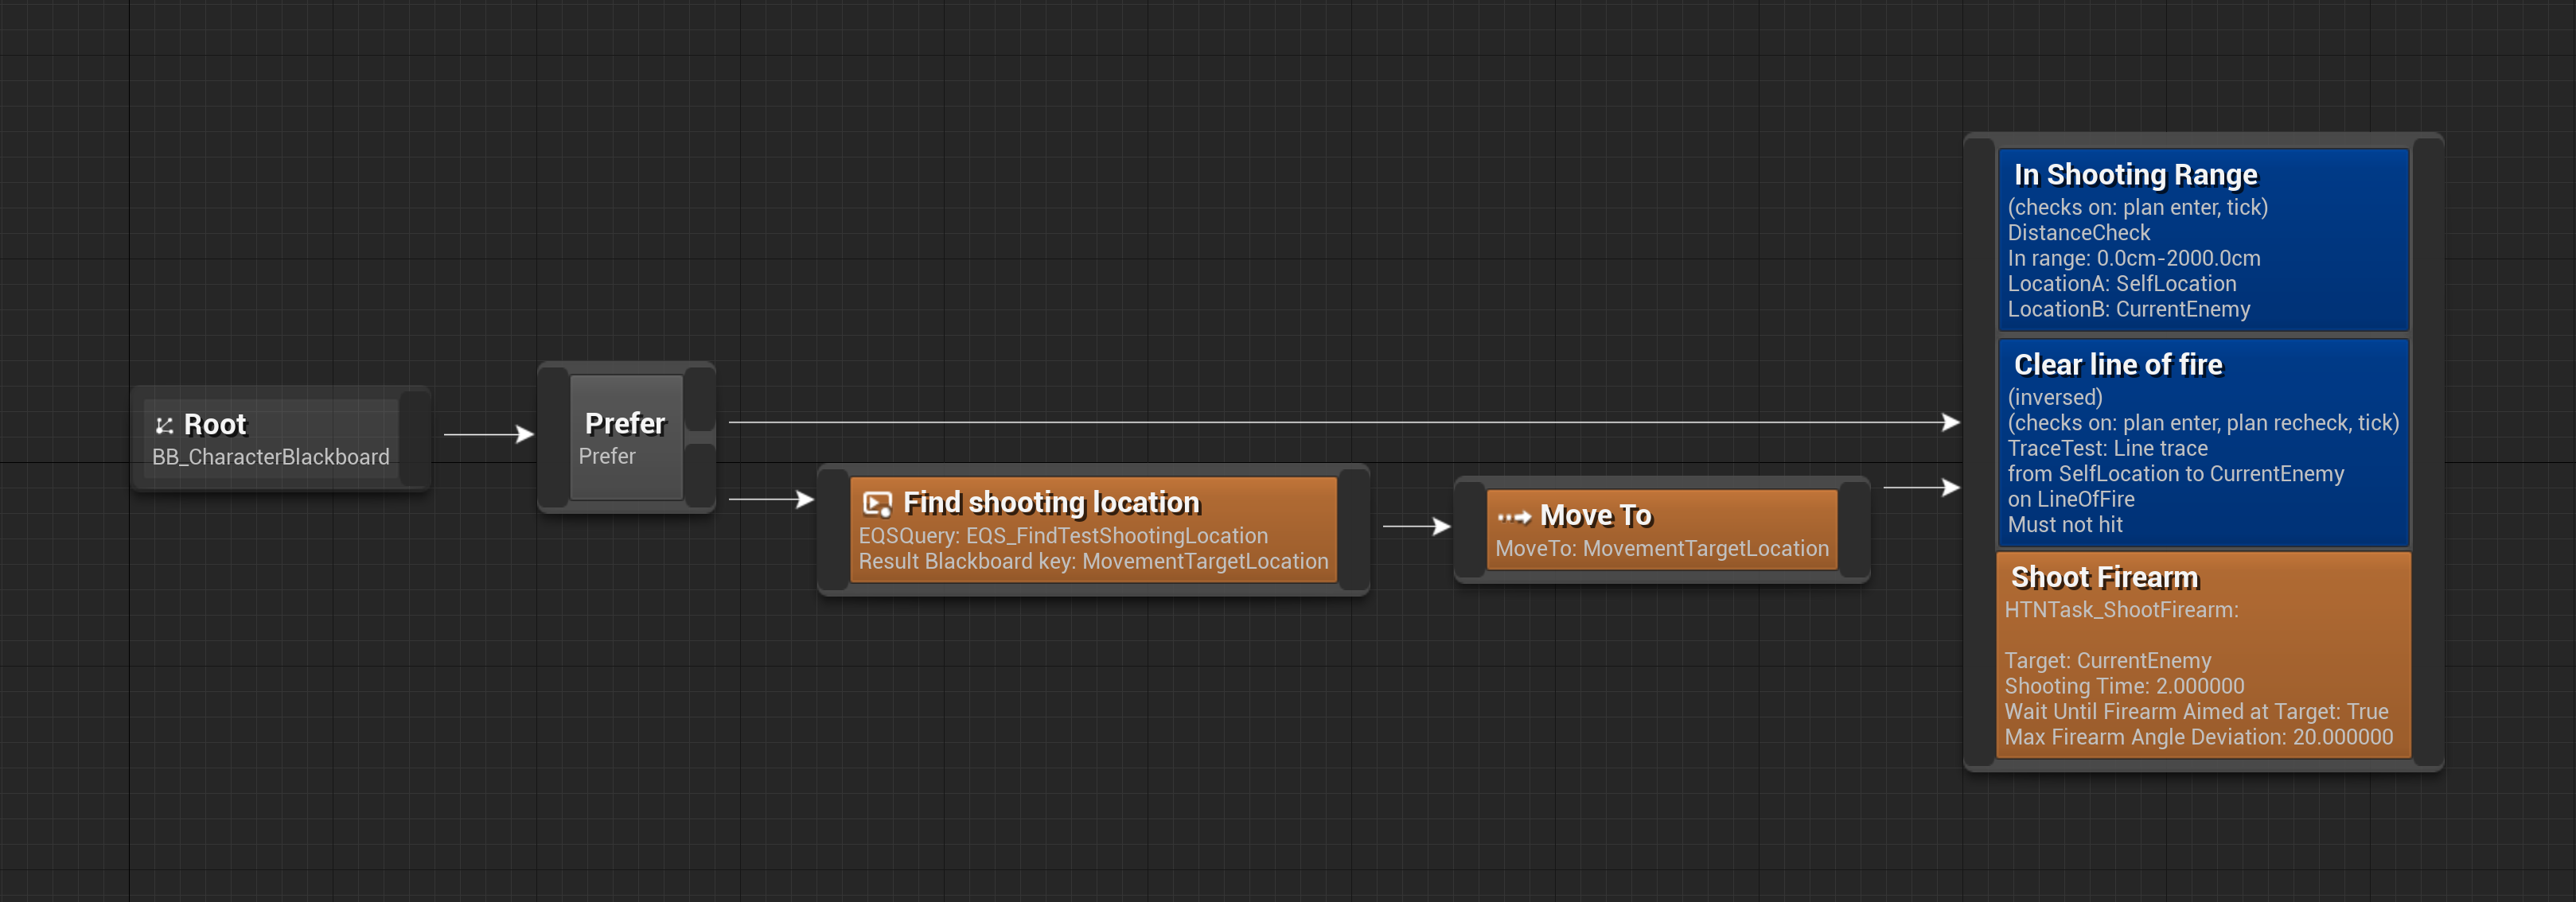Click the Root node output pin
Screen dimensions: 2576x902
[x=414, y=438]
